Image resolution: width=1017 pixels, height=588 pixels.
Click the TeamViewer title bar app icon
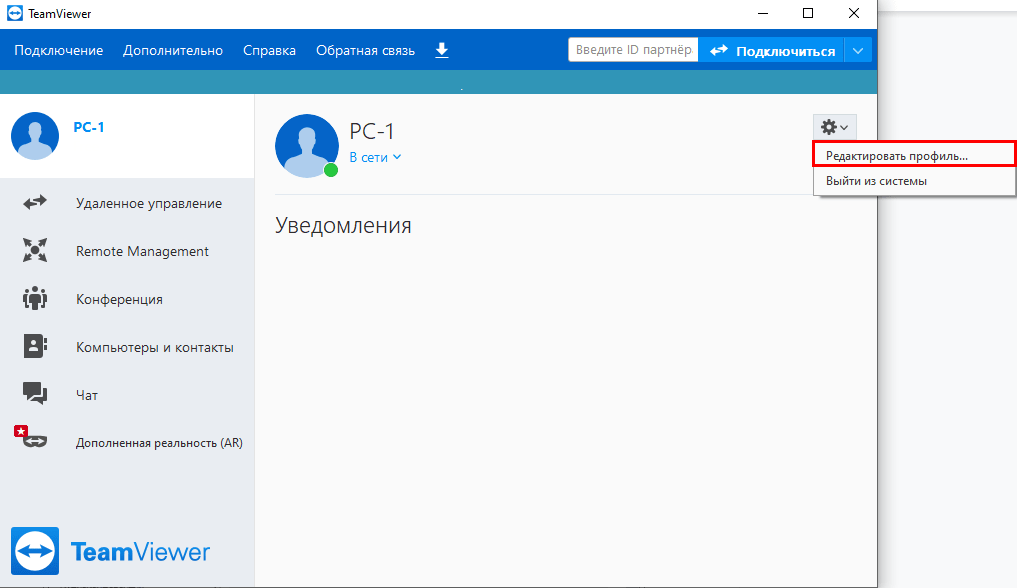14,13
